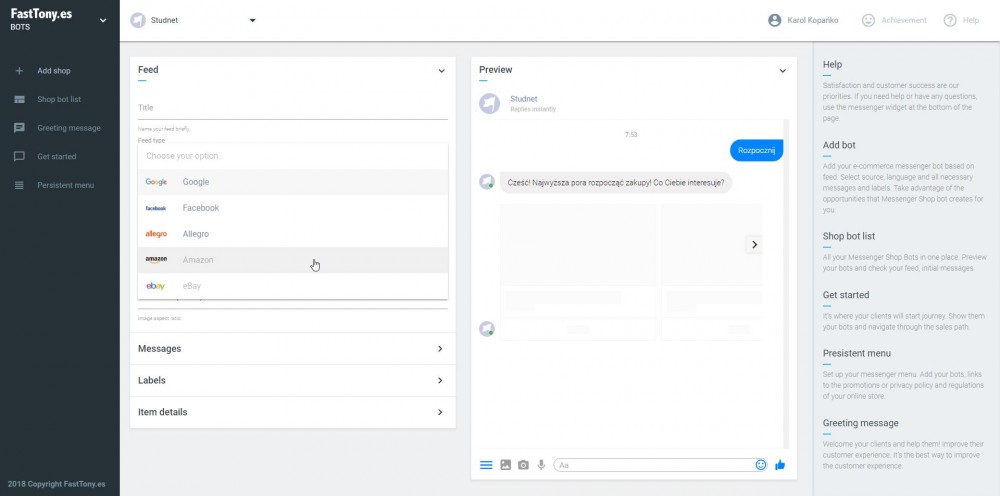Send a thumbs-up like in messenger
Image resolution: width=1000 pixels, height=496 pixels.
tap(779, 465)
